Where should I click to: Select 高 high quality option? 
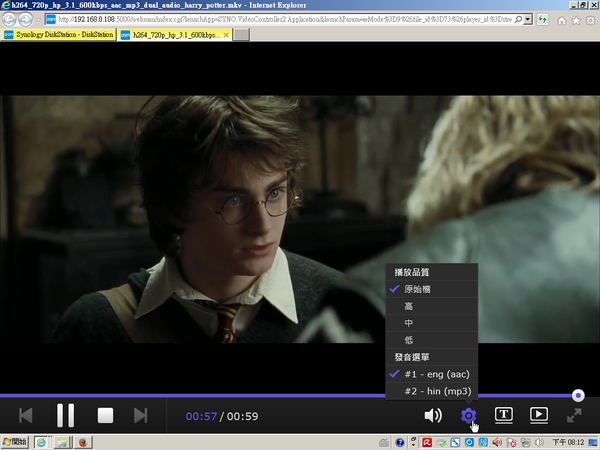point(432,306)
